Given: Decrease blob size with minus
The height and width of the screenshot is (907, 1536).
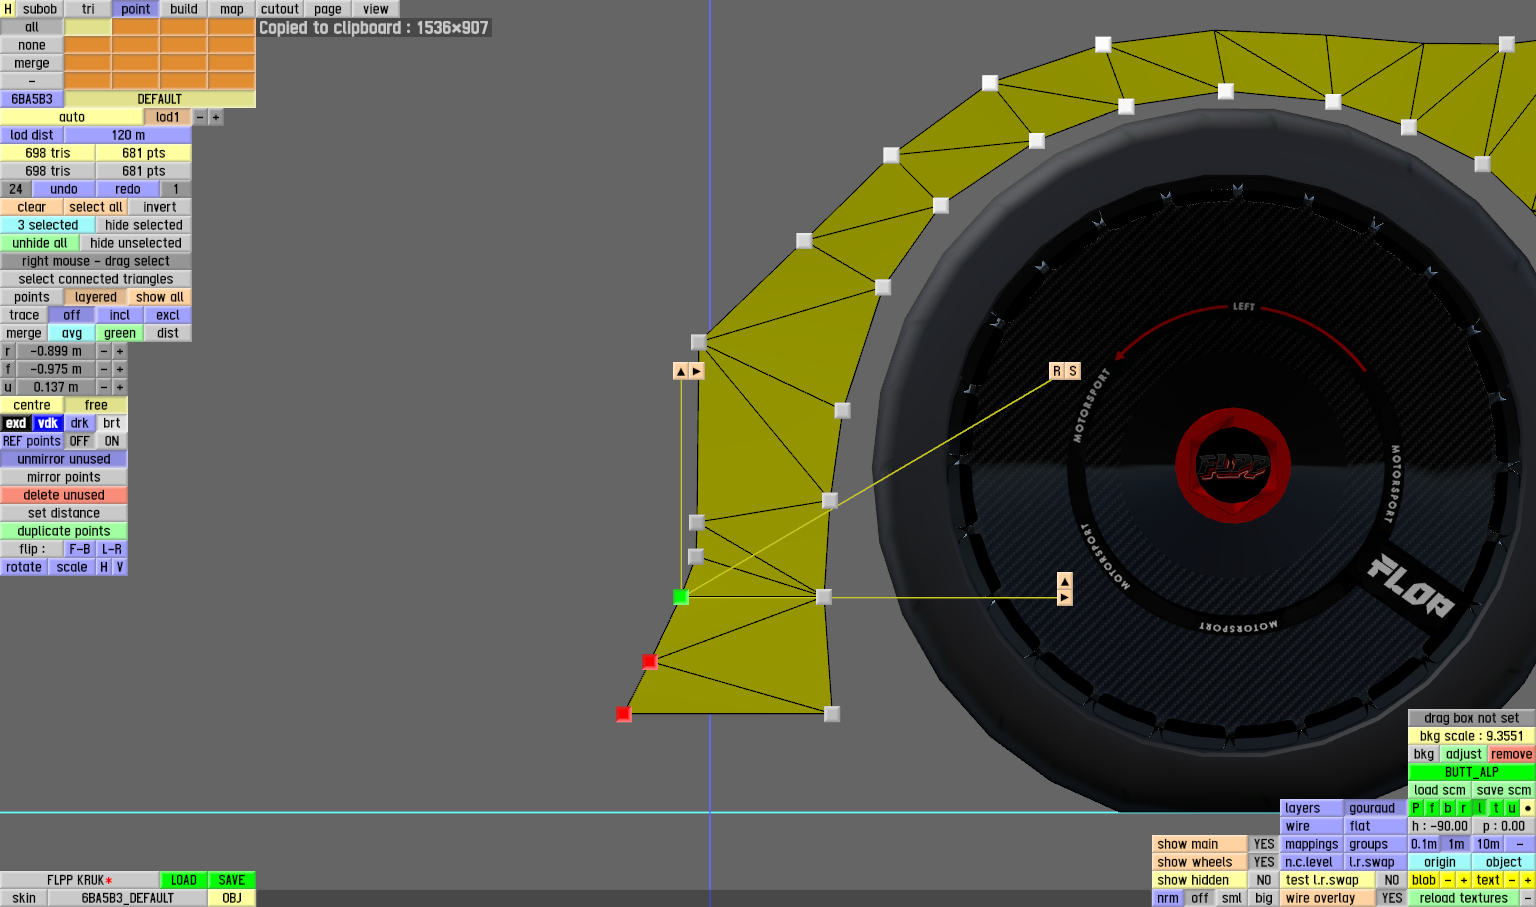Looking at the screenshot, I should point(1448,880).
